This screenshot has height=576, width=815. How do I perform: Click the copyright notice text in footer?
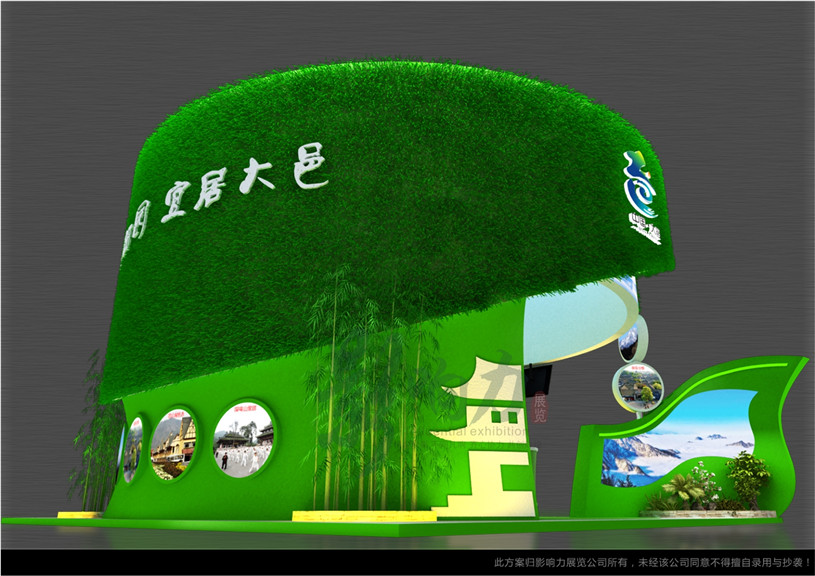click(653, 563)
